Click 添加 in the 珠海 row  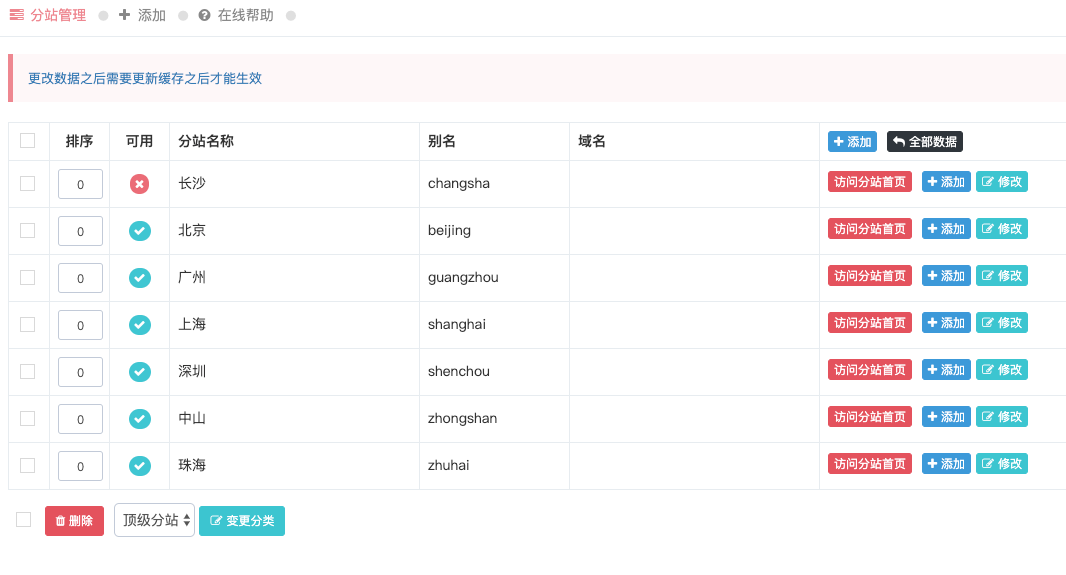(946, 463)
